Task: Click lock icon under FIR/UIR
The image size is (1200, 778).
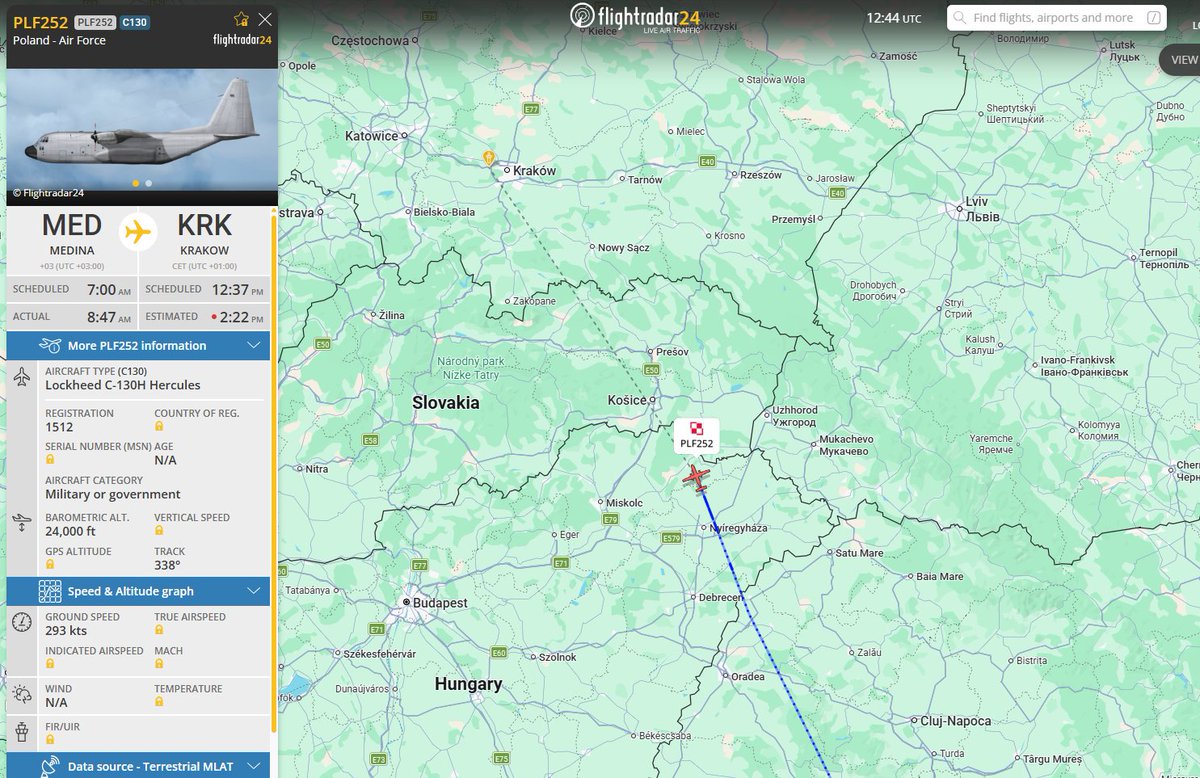Action: pyautogui.click(x=50, y=740)
